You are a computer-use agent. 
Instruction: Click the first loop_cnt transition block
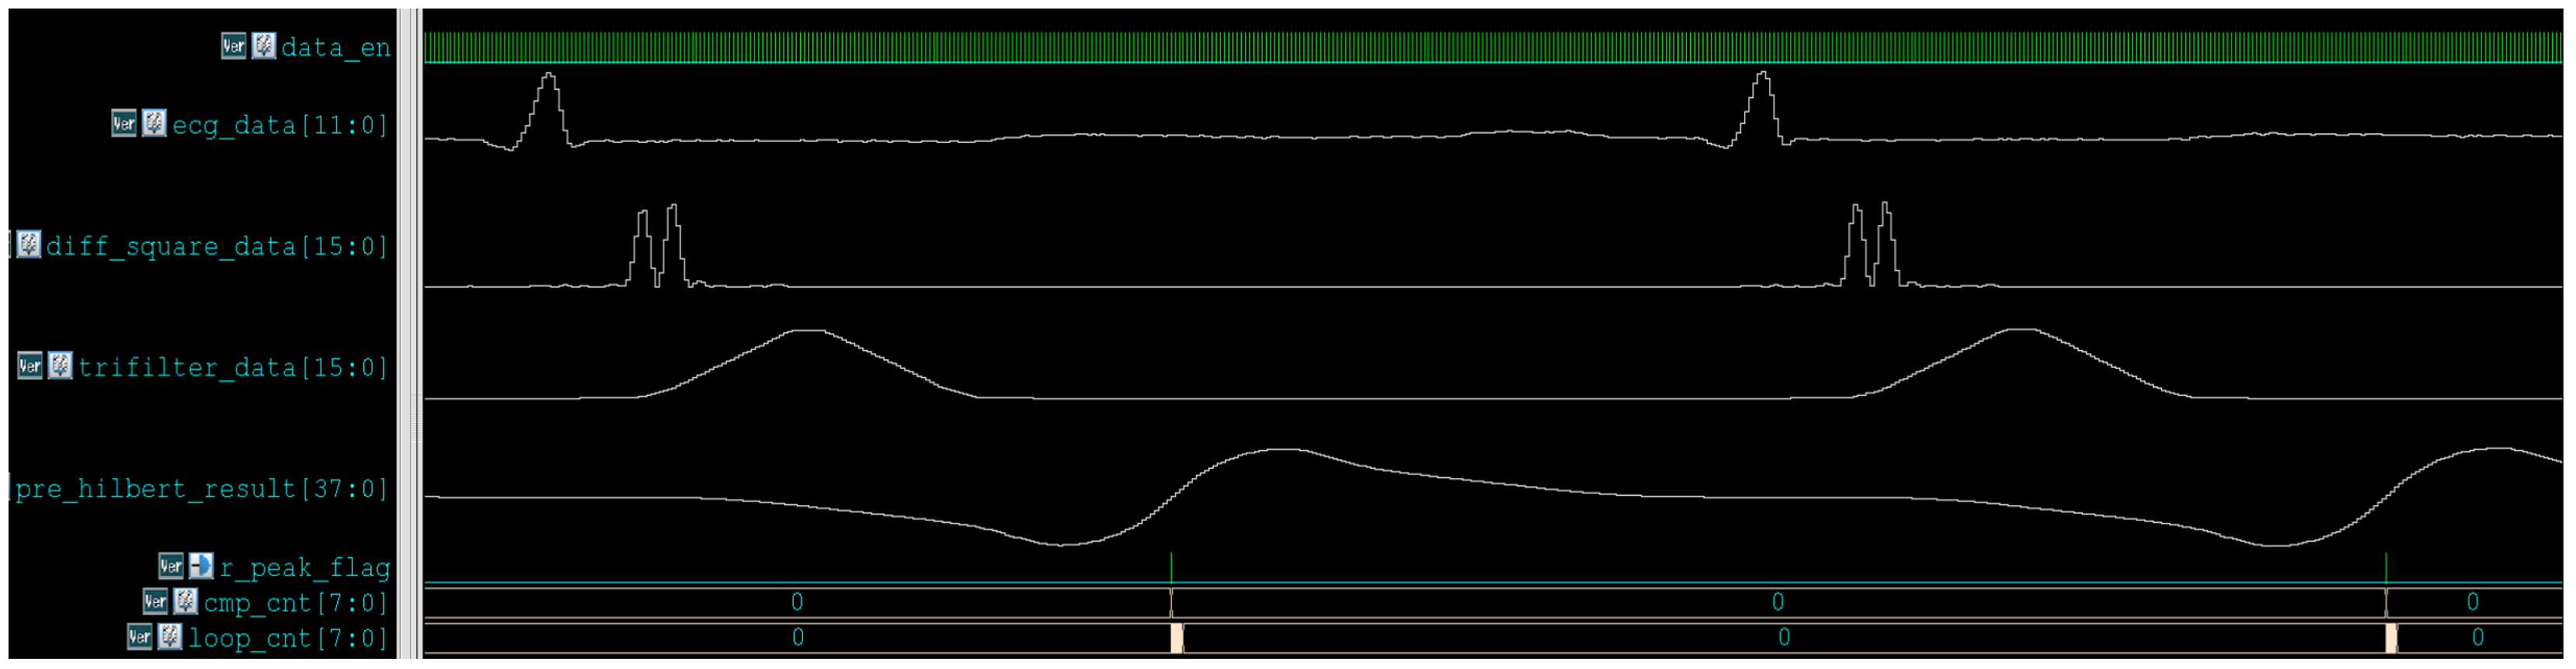point(1177,638)
